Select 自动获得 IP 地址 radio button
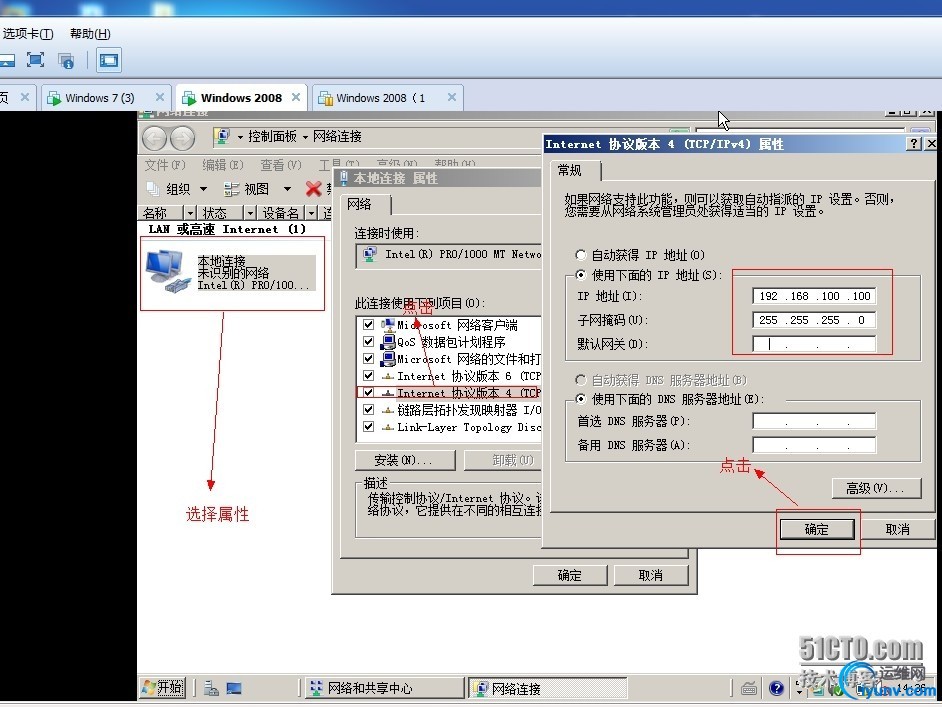 [580, 255]
